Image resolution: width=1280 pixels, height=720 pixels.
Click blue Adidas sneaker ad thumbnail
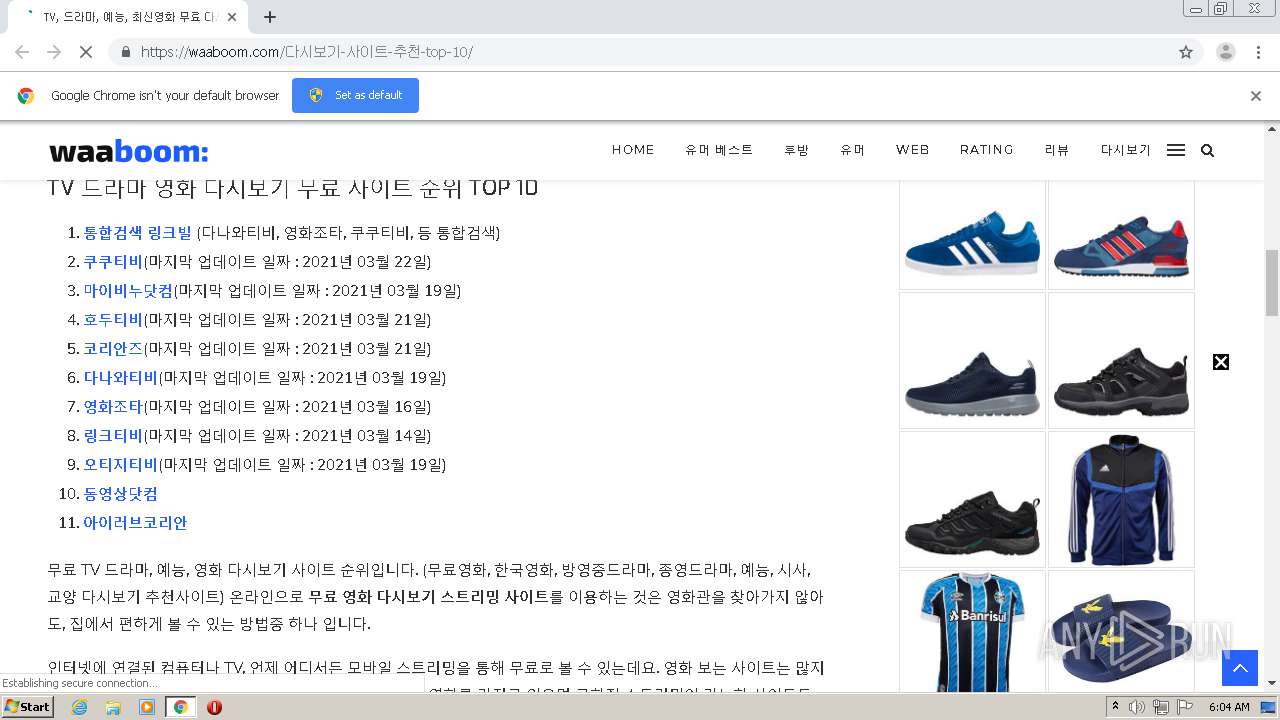(x=972, y=235)
